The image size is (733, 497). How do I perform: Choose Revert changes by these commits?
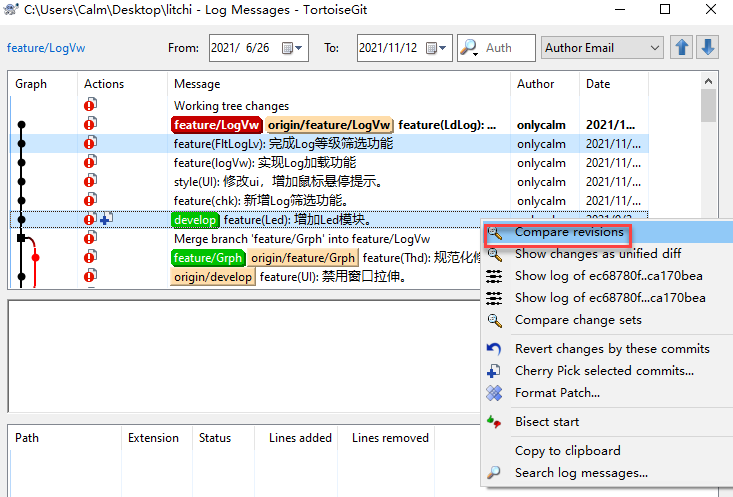[607, 349]
